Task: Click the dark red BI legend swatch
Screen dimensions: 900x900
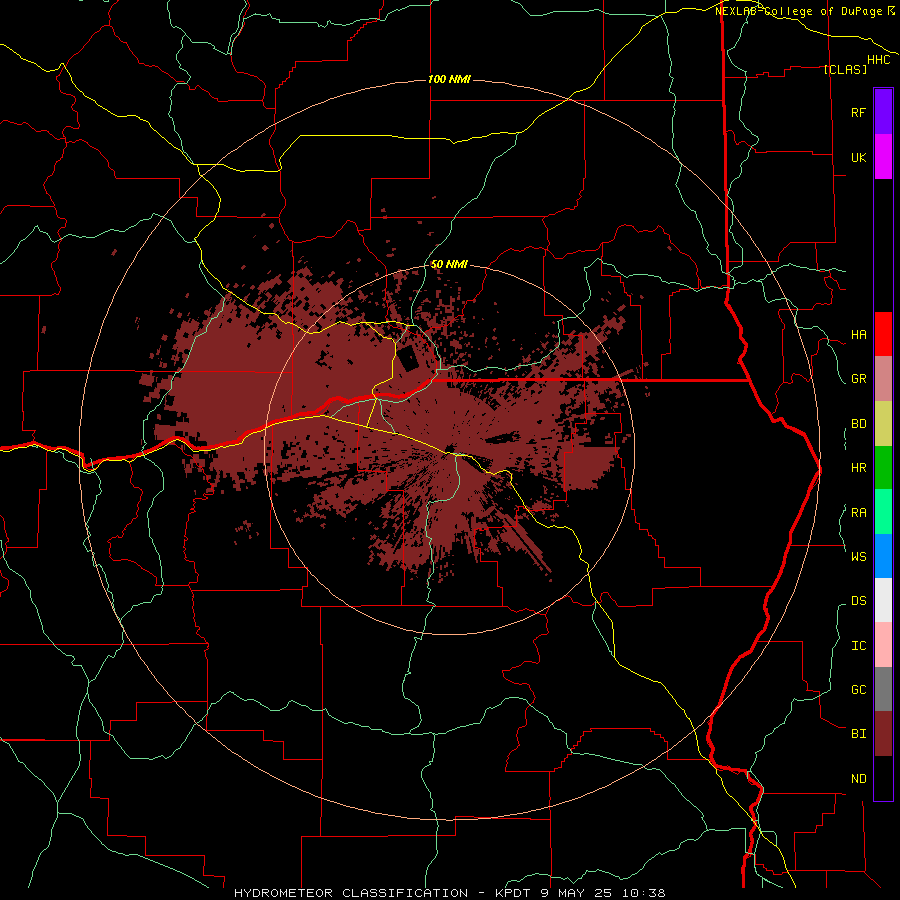Action: (883, 734)
